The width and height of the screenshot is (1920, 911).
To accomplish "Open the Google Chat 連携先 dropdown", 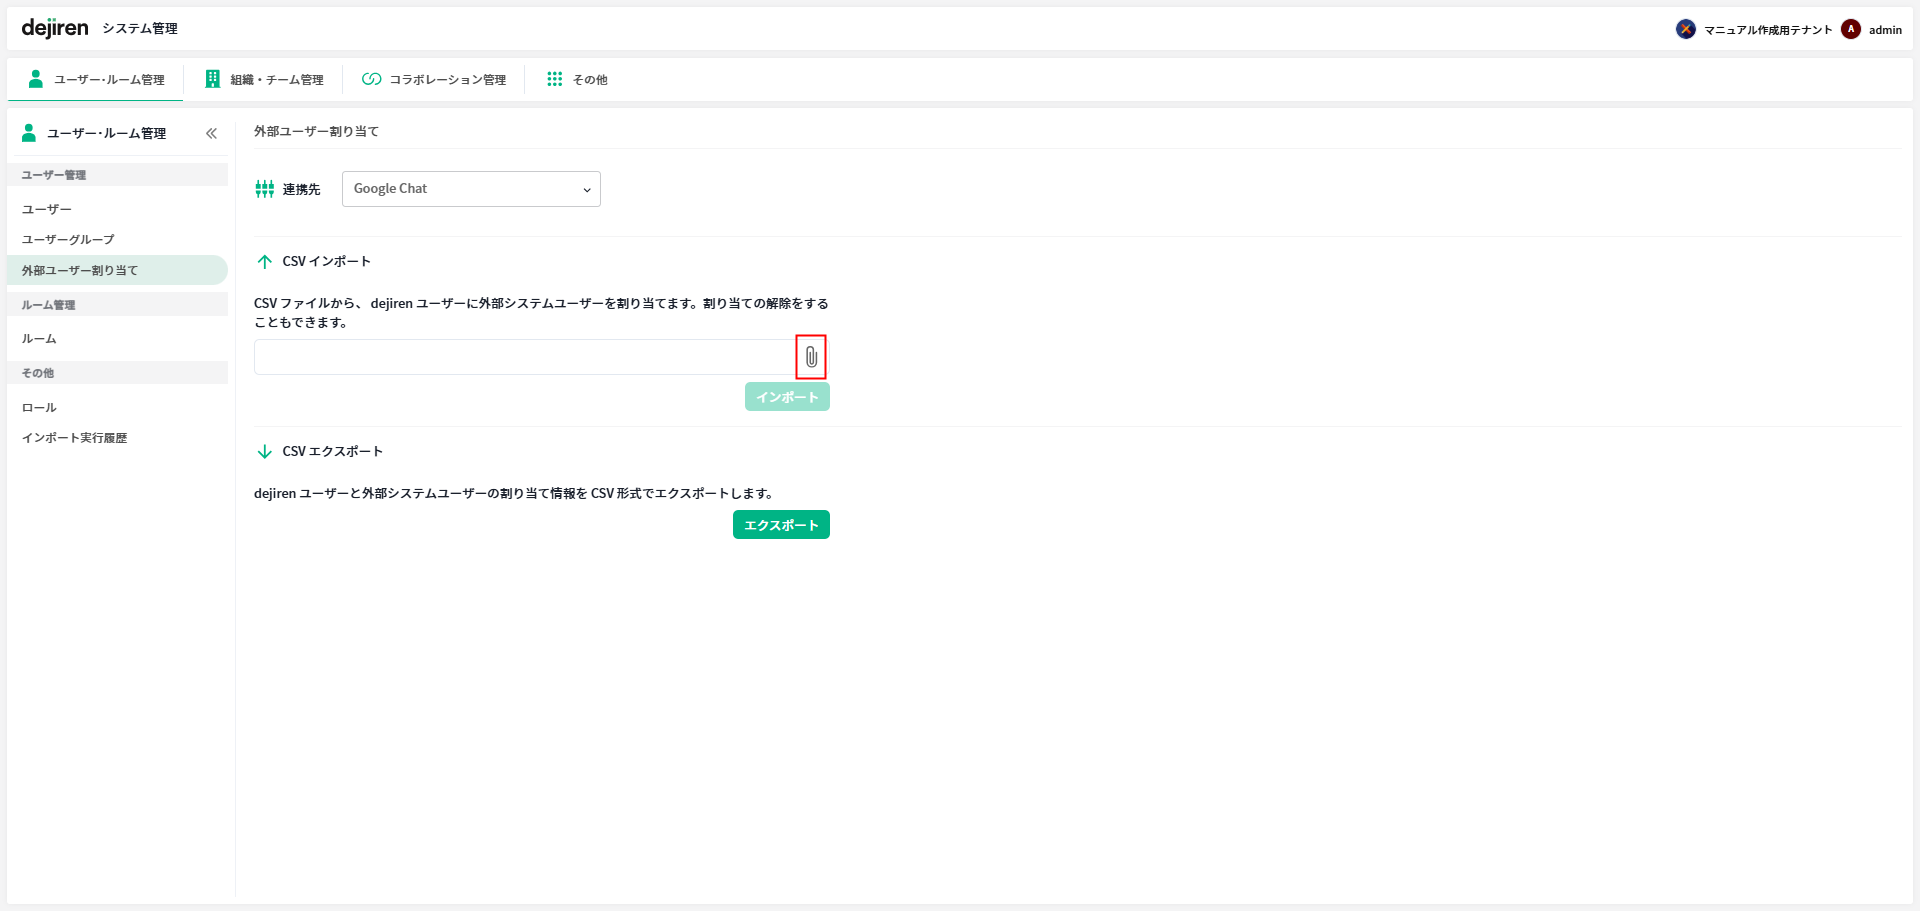I will click(471, 189).
